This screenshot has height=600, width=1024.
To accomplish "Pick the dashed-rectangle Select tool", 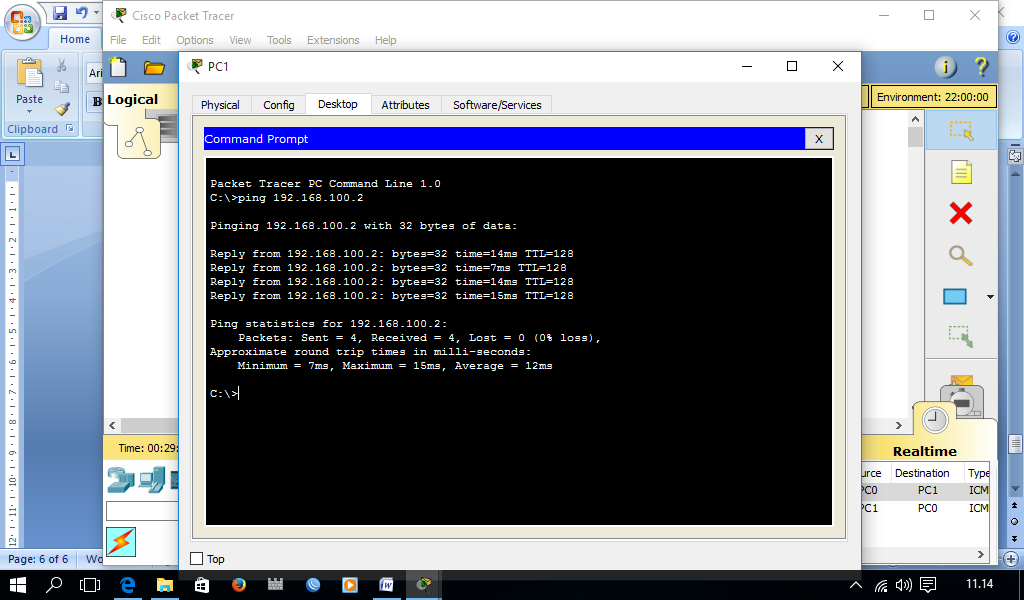I will pyautogui.click(x=961, y=131).
